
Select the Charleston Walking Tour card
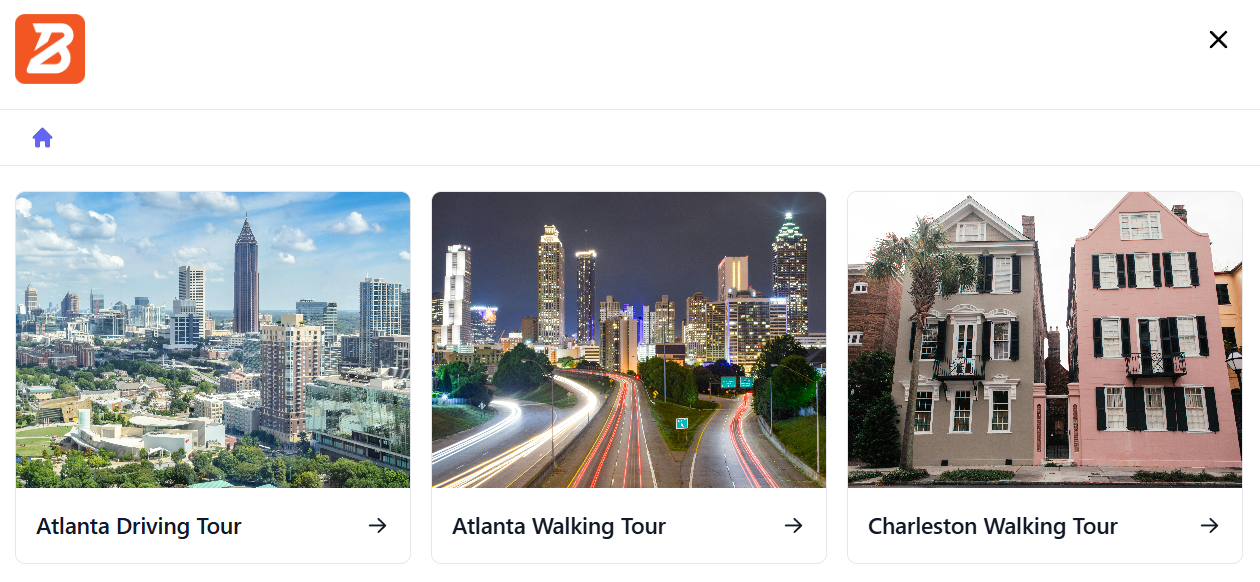[1044, 377]
